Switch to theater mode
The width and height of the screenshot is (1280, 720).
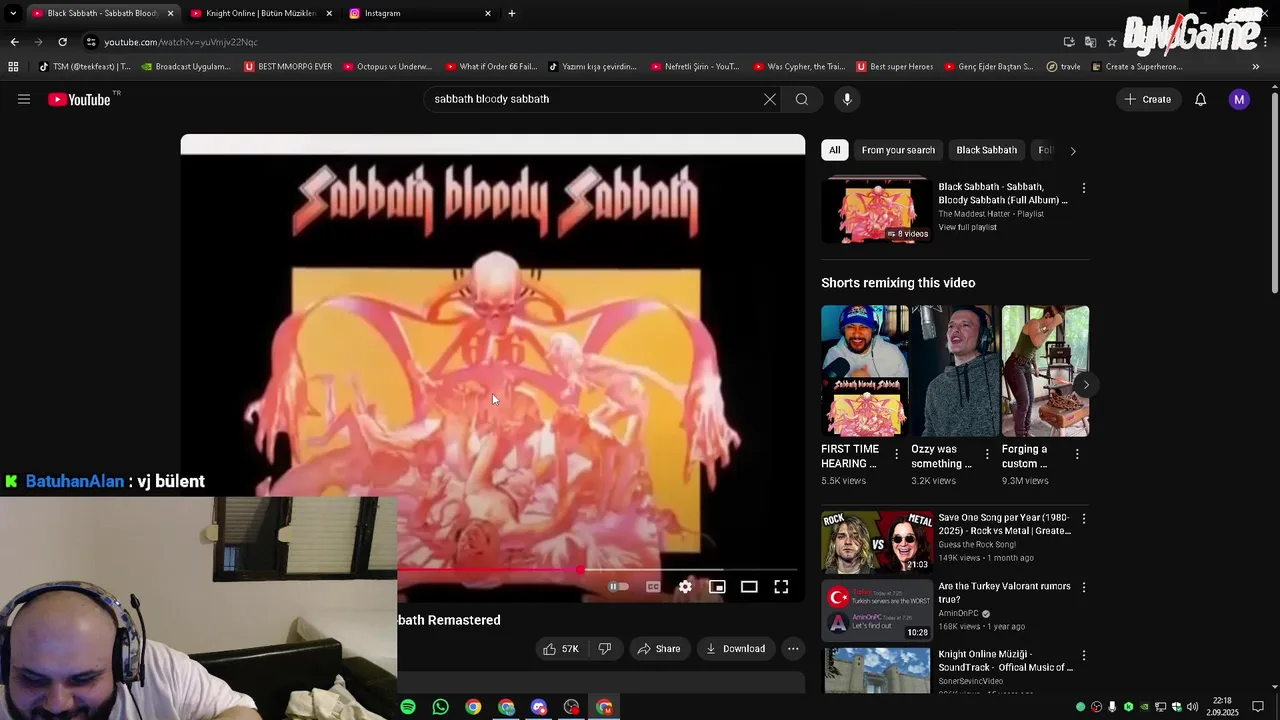tap(749, 587)
